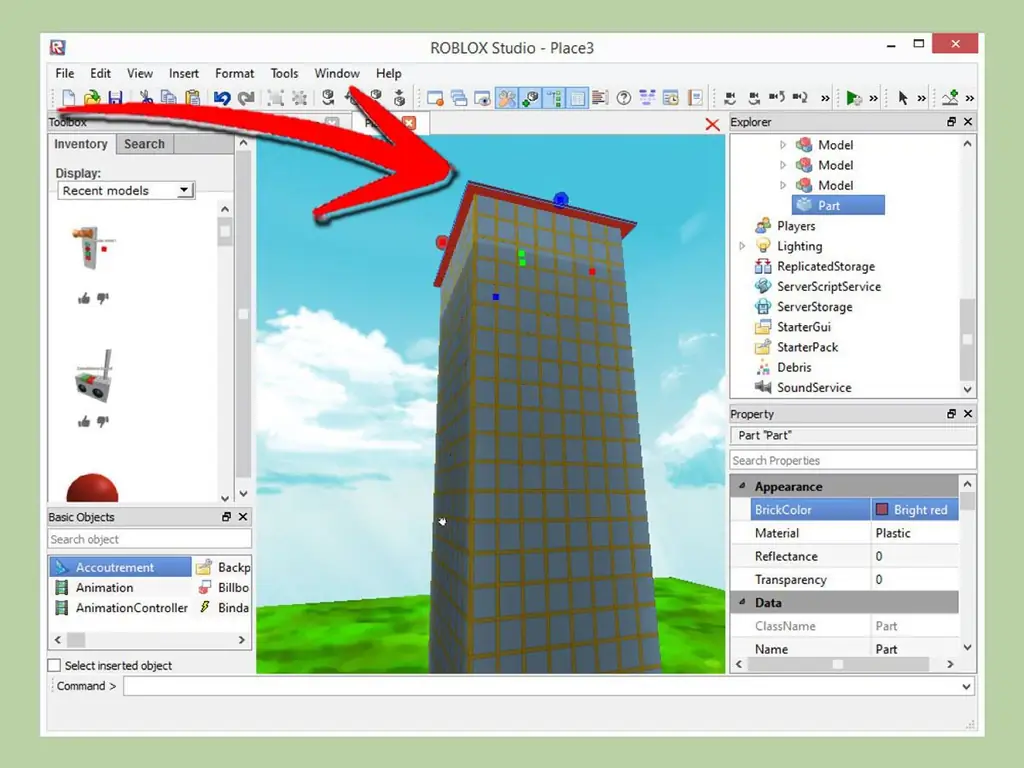The height and width of the screenshot is (768, 1024).
Task: Open the Insert menu
Action: click(x=184, y=73)
